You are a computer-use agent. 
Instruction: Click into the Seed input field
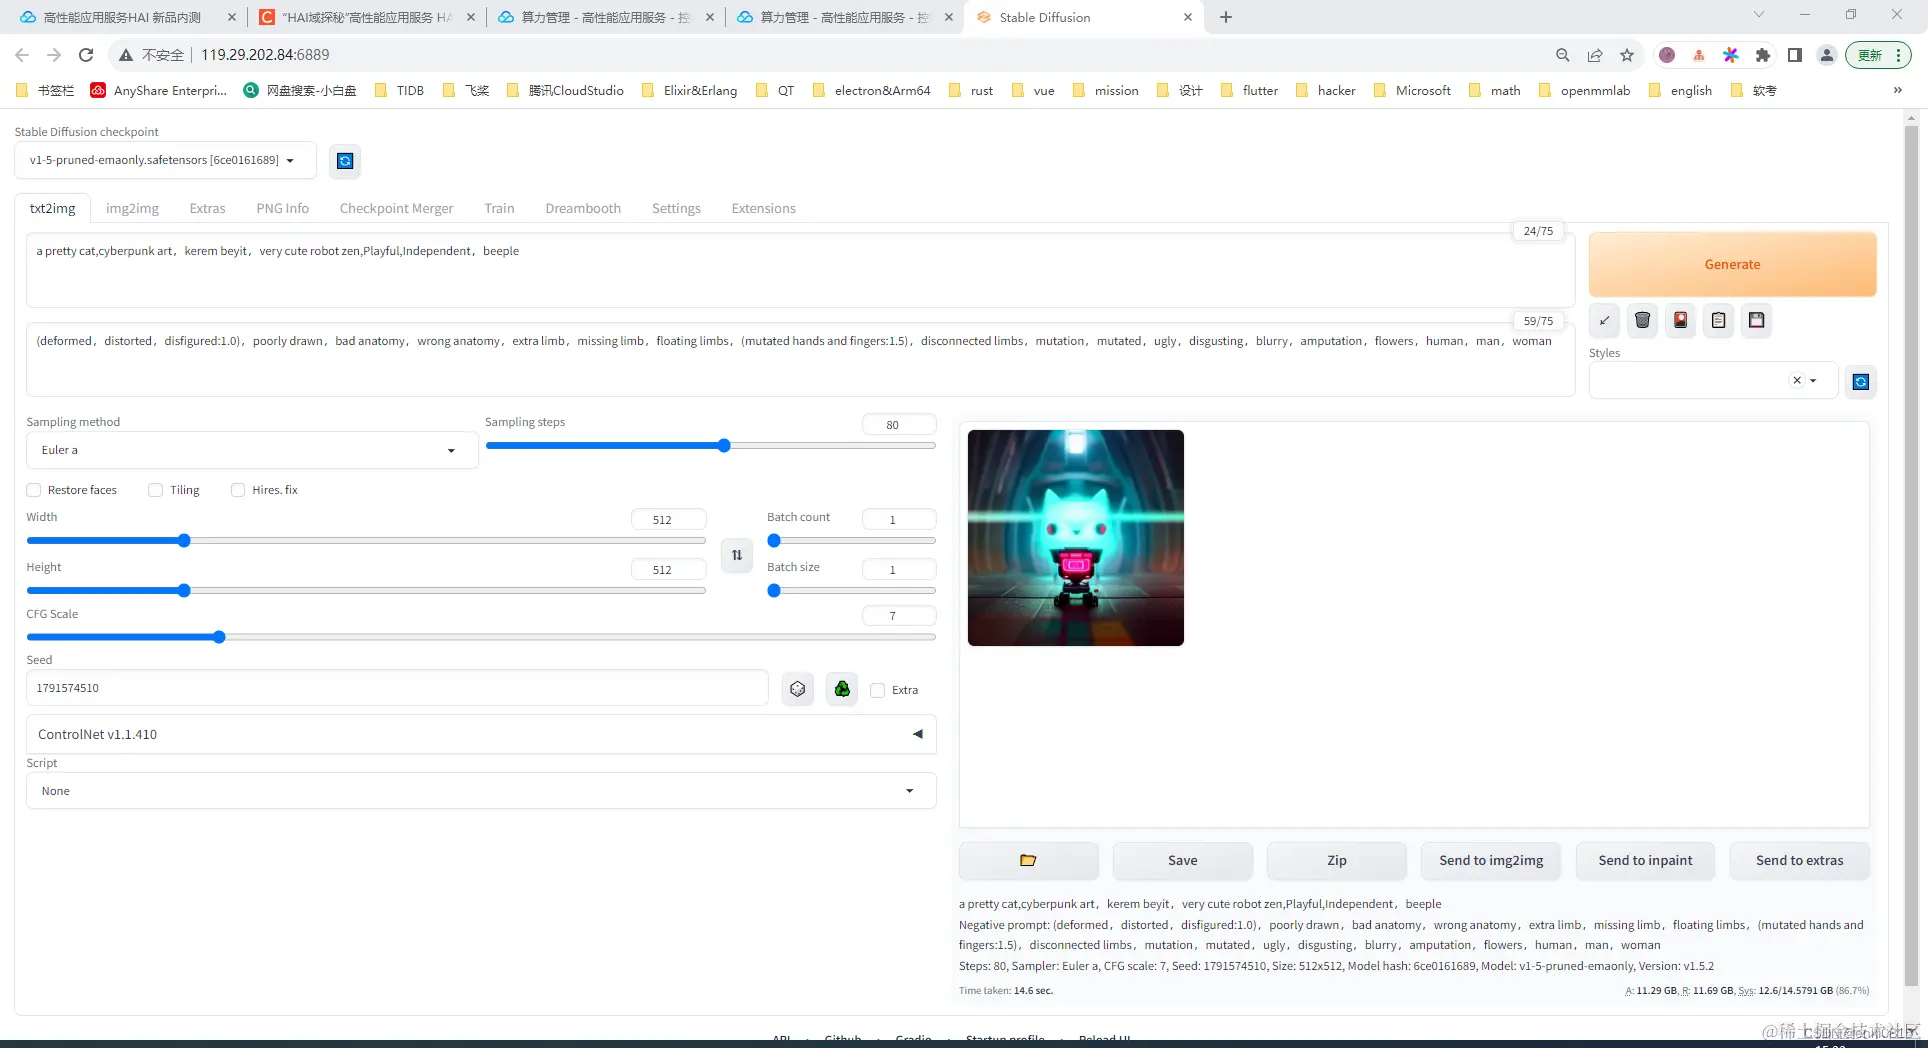point(397,688)
